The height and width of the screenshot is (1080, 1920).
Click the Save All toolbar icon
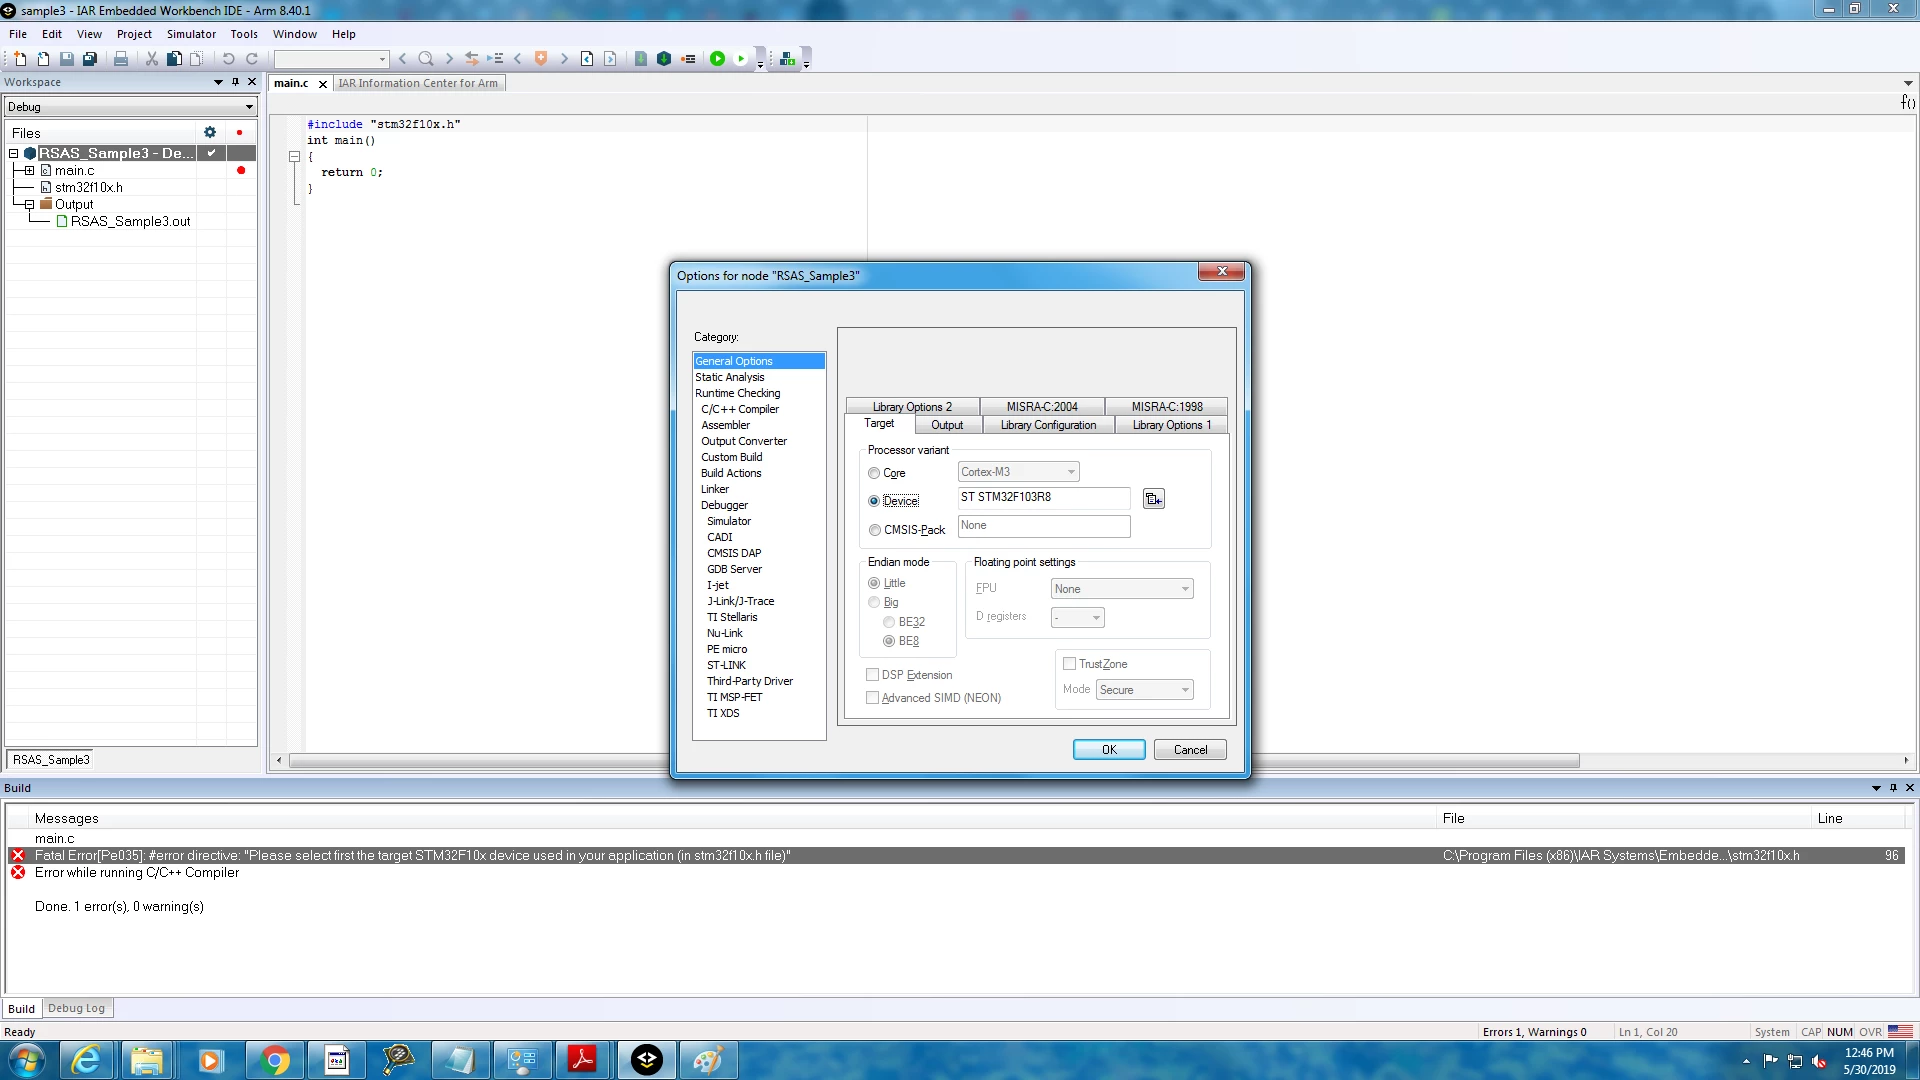(90, 59)
